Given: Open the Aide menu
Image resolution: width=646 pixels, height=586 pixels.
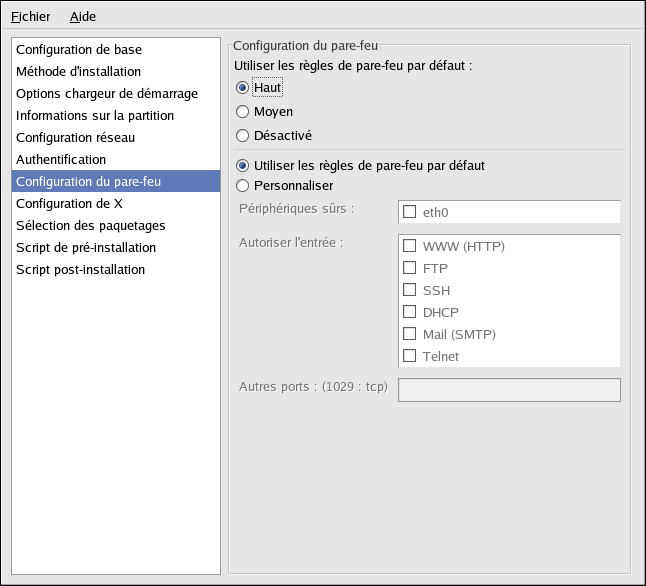Looking at the screenshot, I should pyautogui.click(x=83, y=16).
